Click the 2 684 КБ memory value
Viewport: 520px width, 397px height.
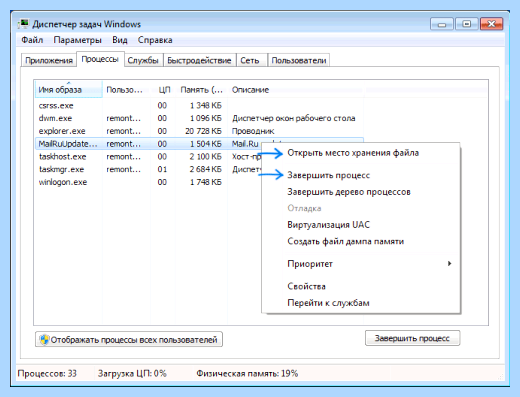tap(205, 169)
